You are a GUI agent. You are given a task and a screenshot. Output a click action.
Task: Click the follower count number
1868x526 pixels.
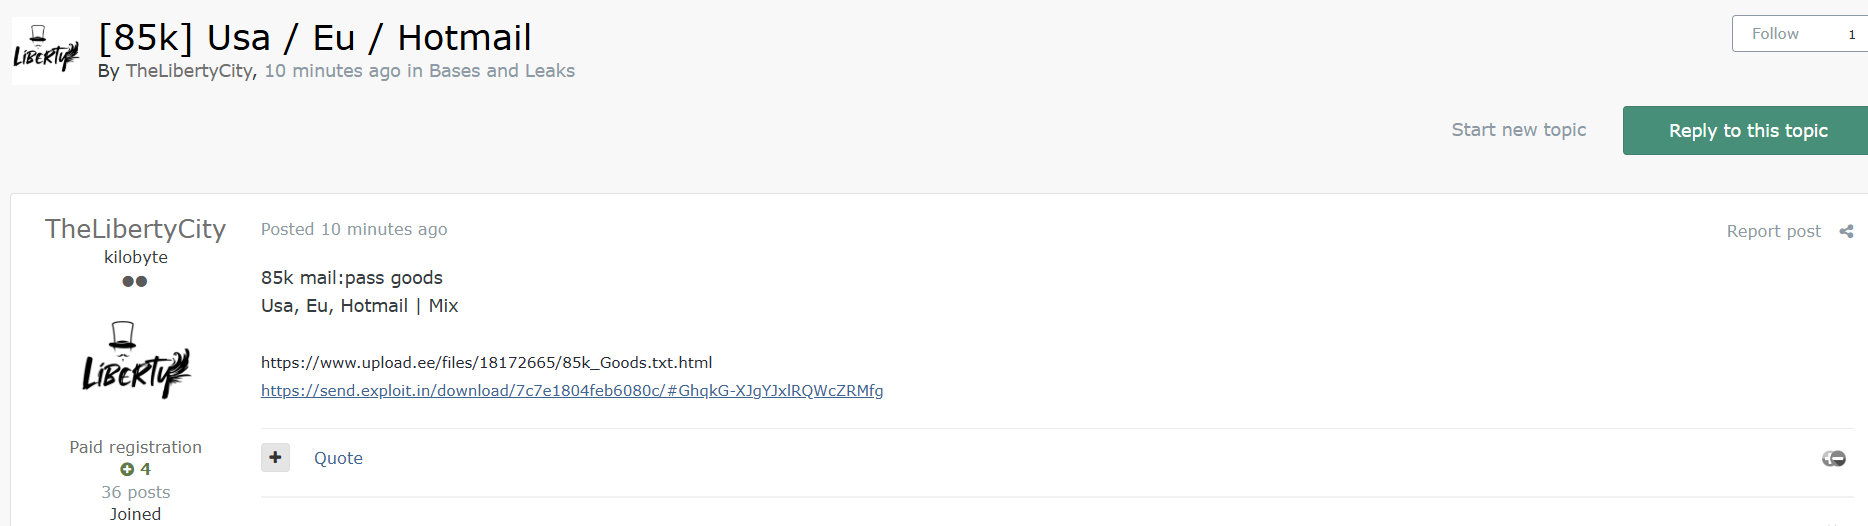click(x=1851, y=34)
